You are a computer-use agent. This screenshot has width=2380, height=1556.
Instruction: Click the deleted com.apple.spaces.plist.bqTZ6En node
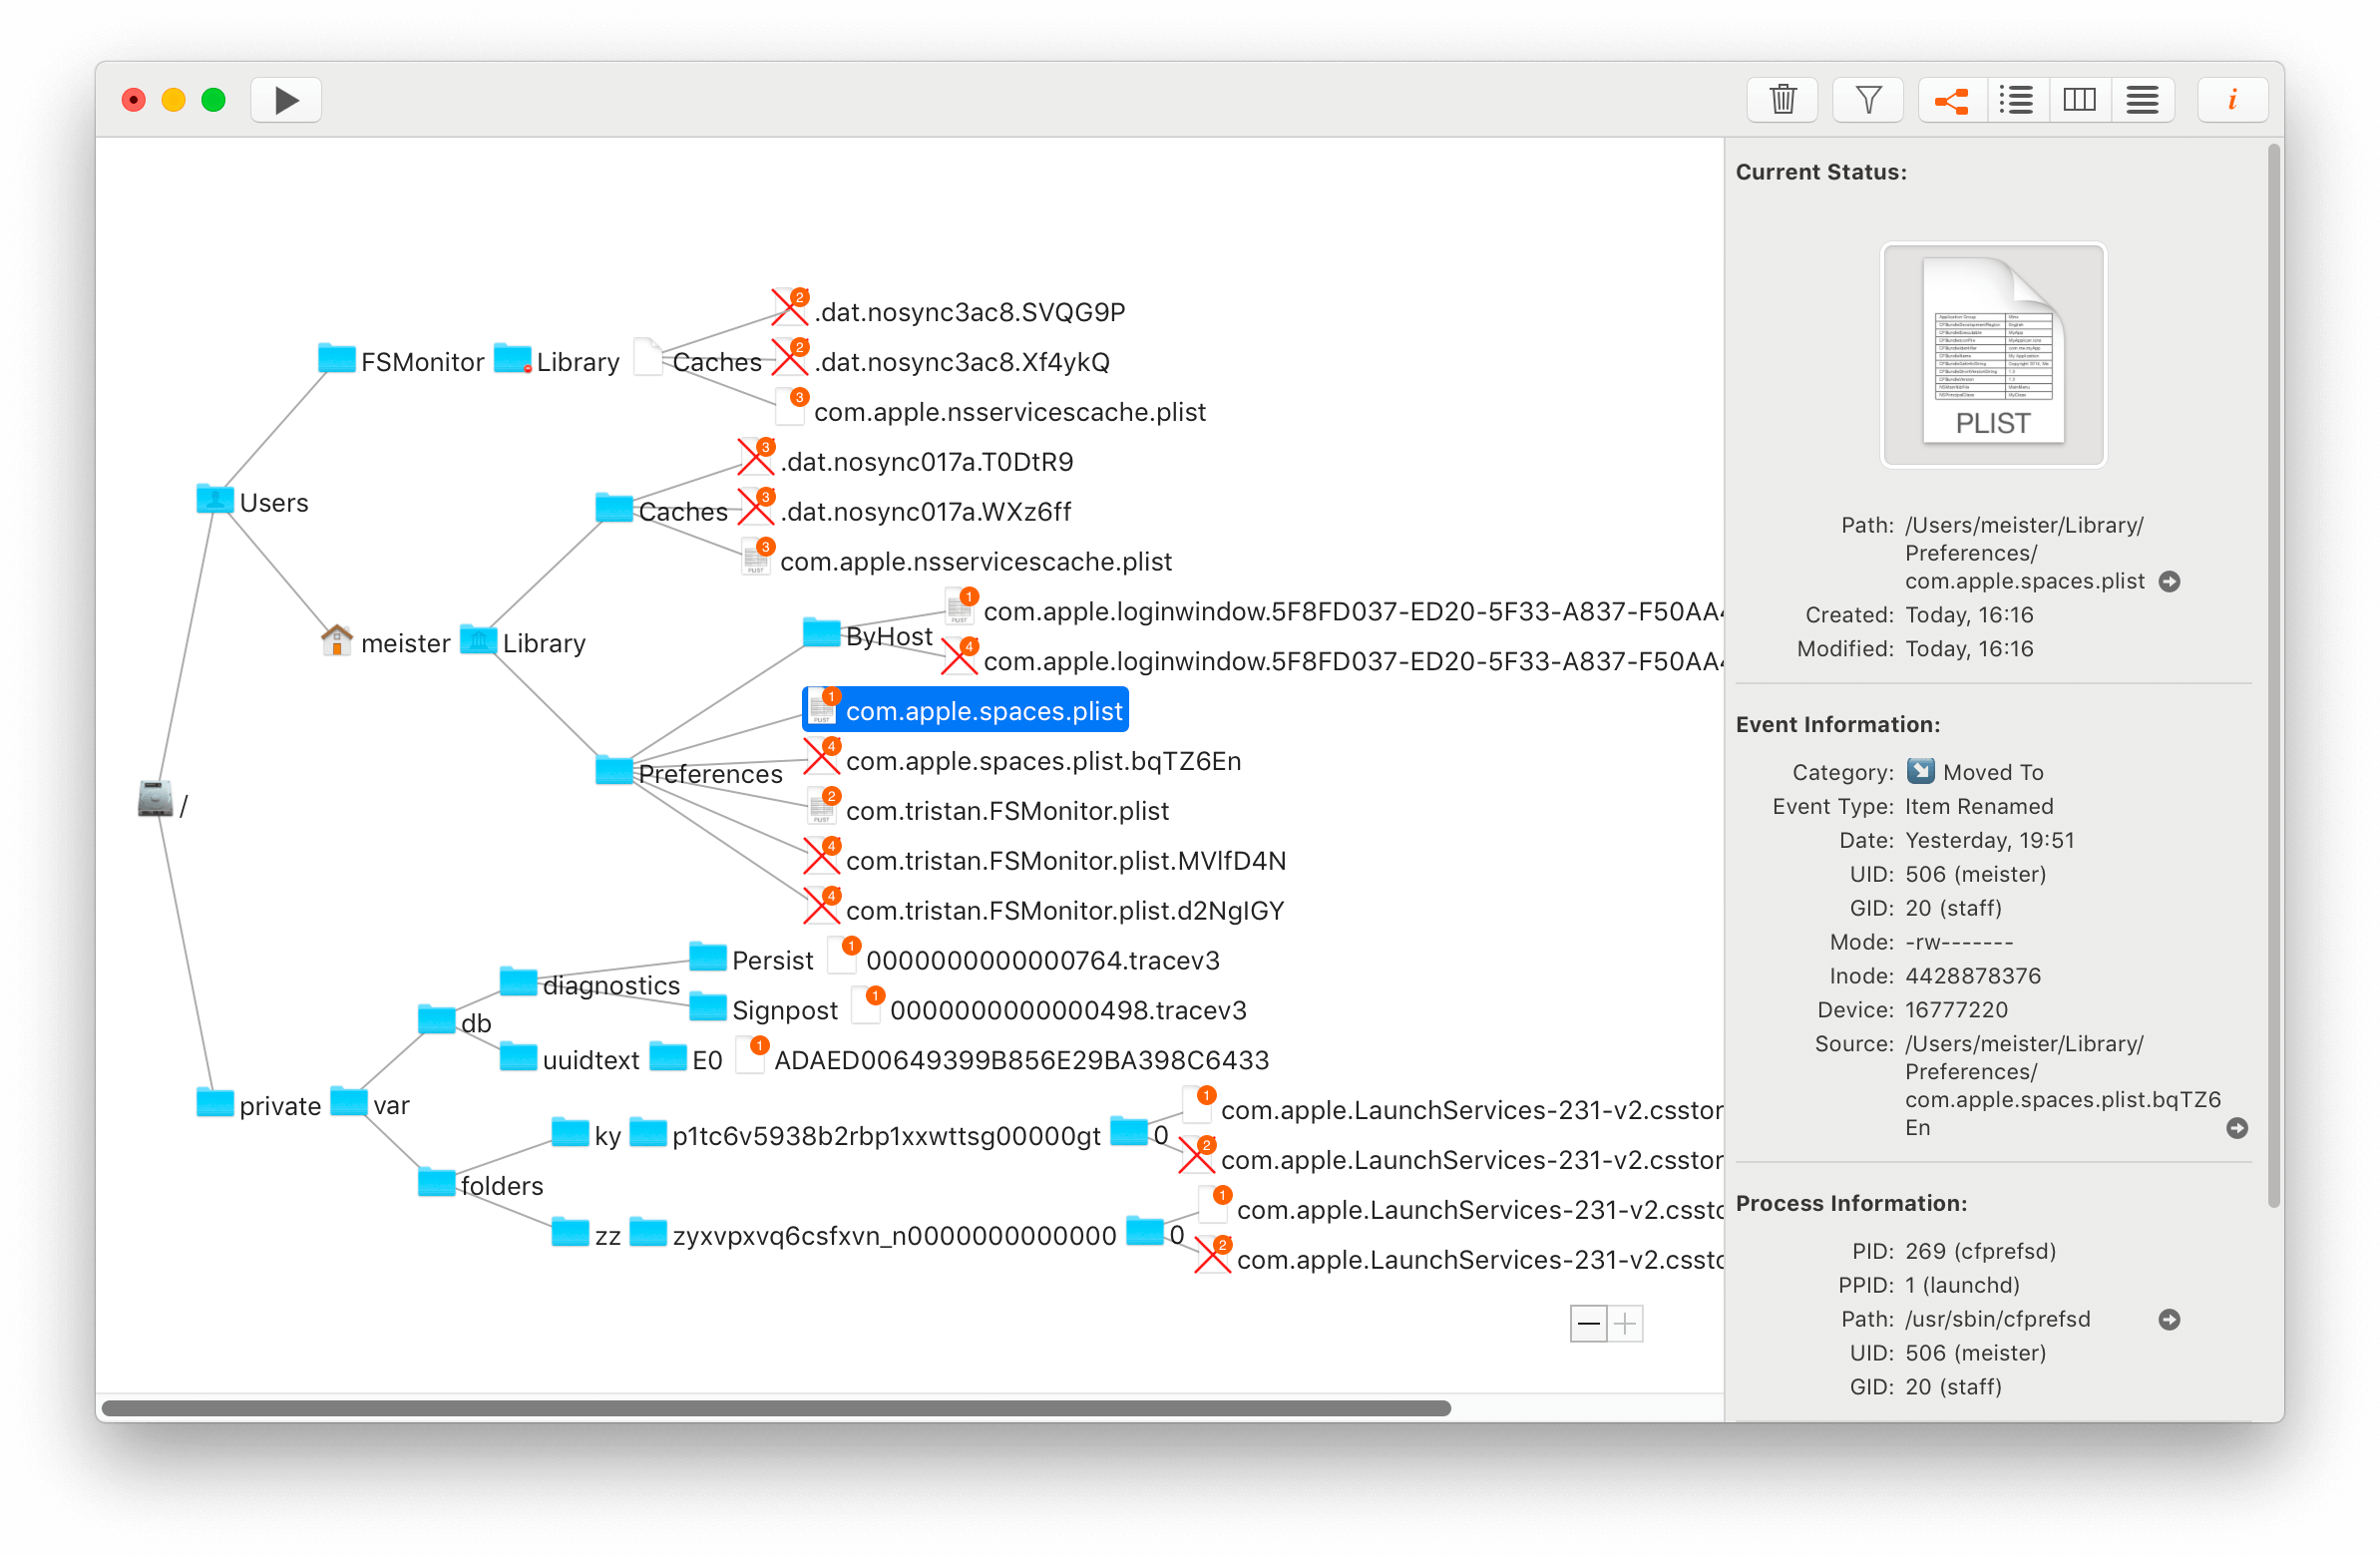point(1042,761)
